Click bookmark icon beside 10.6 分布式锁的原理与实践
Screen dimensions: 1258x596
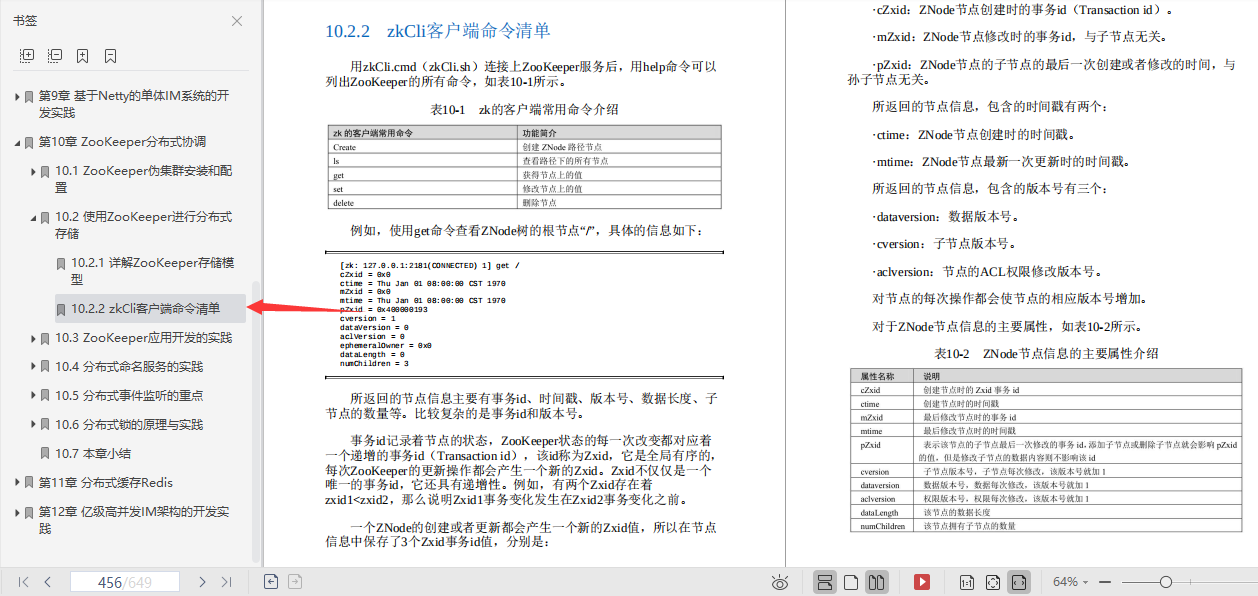45,426
